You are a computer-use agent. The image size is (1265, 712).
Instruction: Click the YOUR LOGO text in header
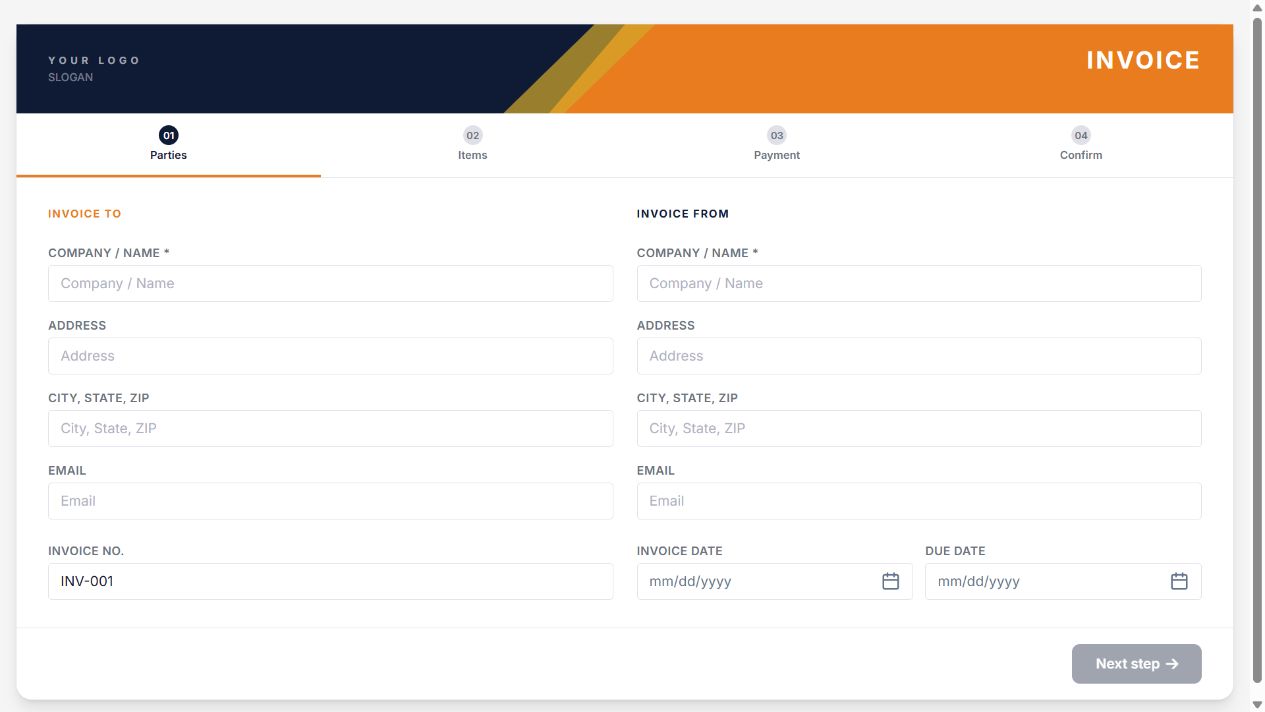(94, 61)
